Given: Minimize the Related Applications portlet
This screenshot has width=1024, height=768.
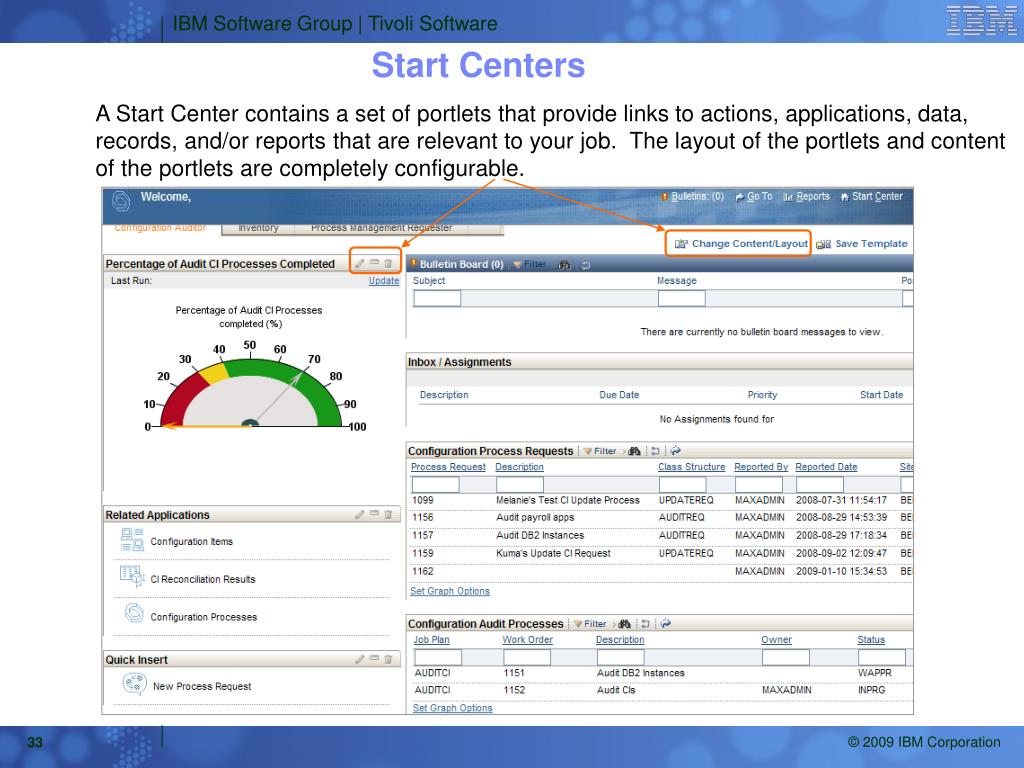Looking at the screenshot, I should pos(374,514).
